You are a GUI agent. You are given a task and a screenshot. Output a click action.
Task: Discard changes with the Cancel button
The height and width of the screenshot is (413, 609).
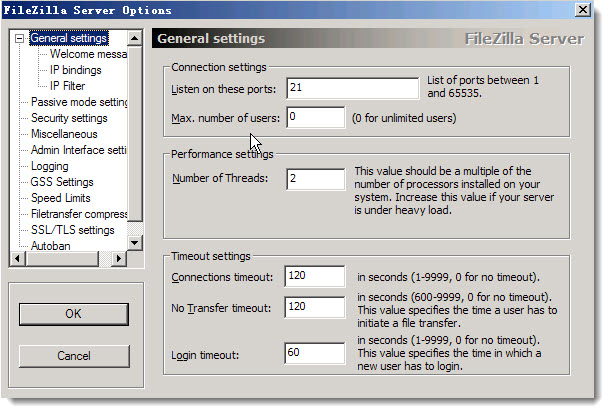click(x=74, y=356)
